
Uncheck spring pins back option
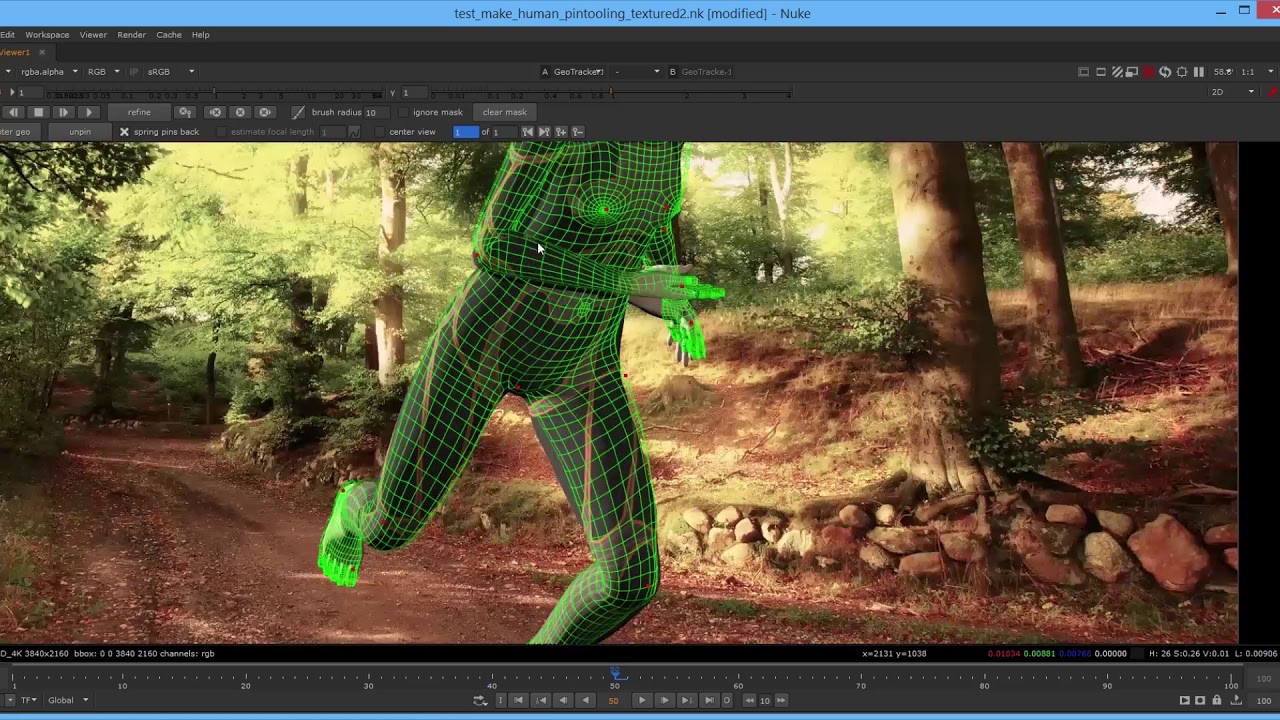tap(124, 132)
